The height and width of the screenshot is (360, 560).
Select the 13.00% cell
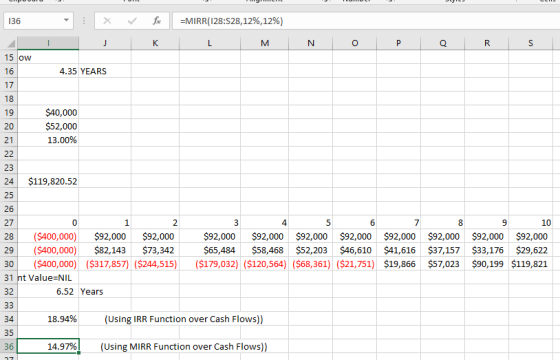(x=48, y=140)
